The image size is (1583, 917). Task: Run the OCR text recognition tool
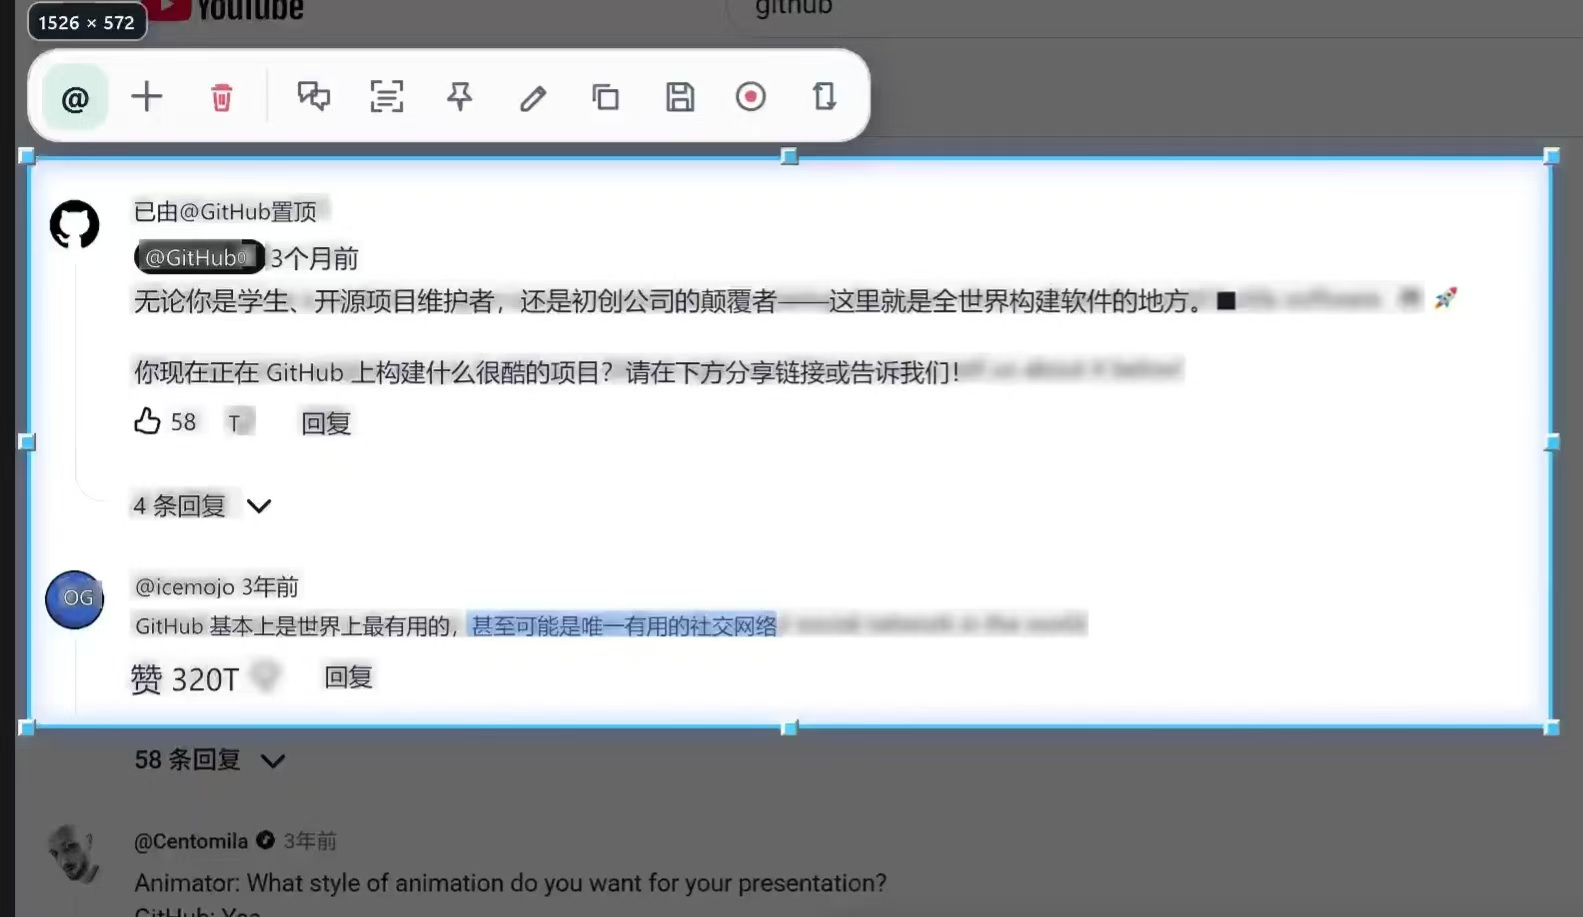click(387, 96)
